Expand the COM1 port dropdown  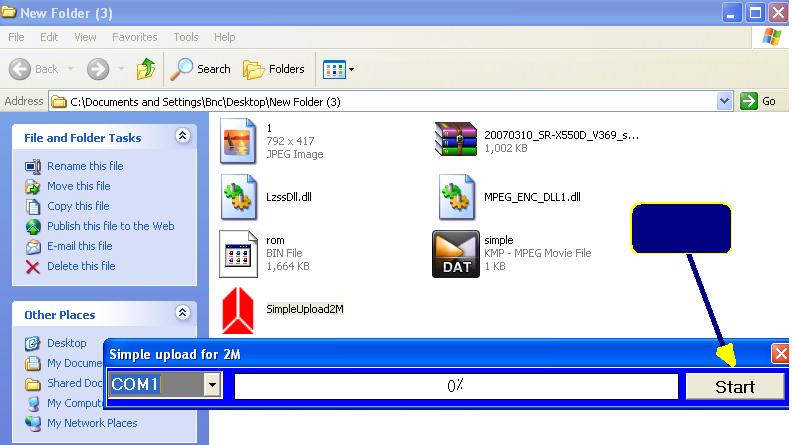[x=211, y=385]
